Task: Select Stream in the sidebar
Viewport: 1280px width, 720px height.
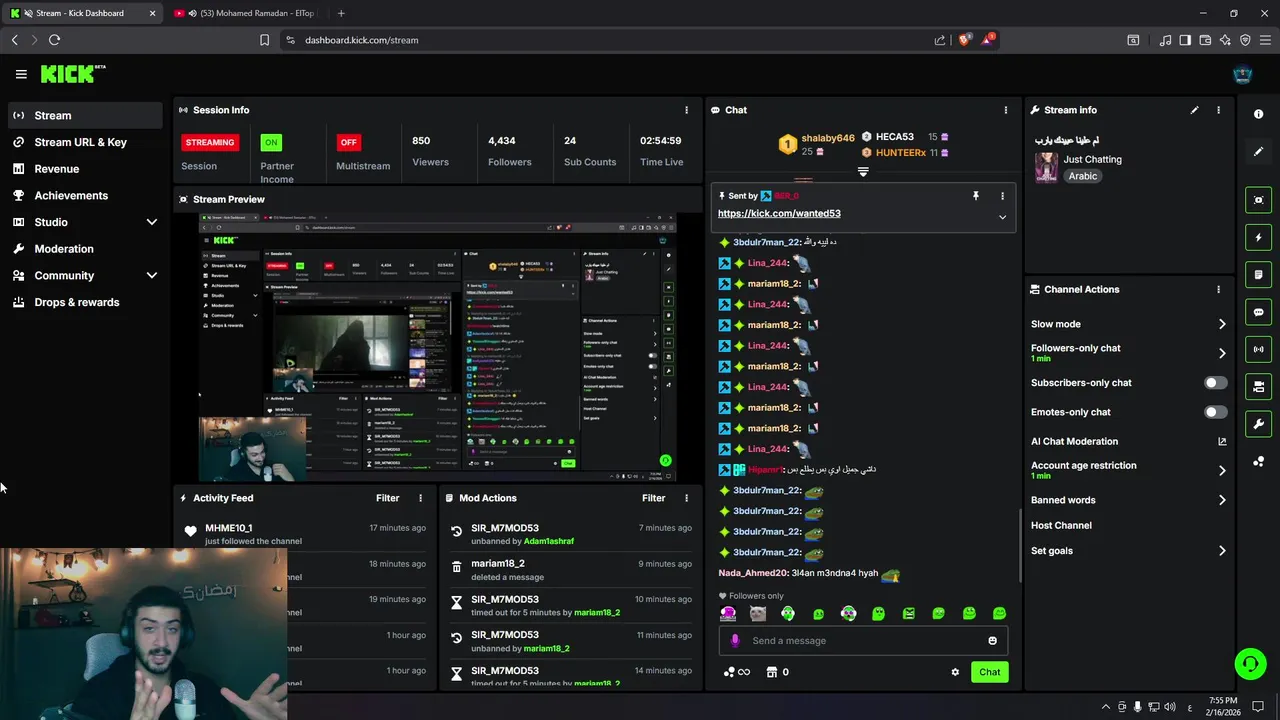Action: [x=85, y=115]
